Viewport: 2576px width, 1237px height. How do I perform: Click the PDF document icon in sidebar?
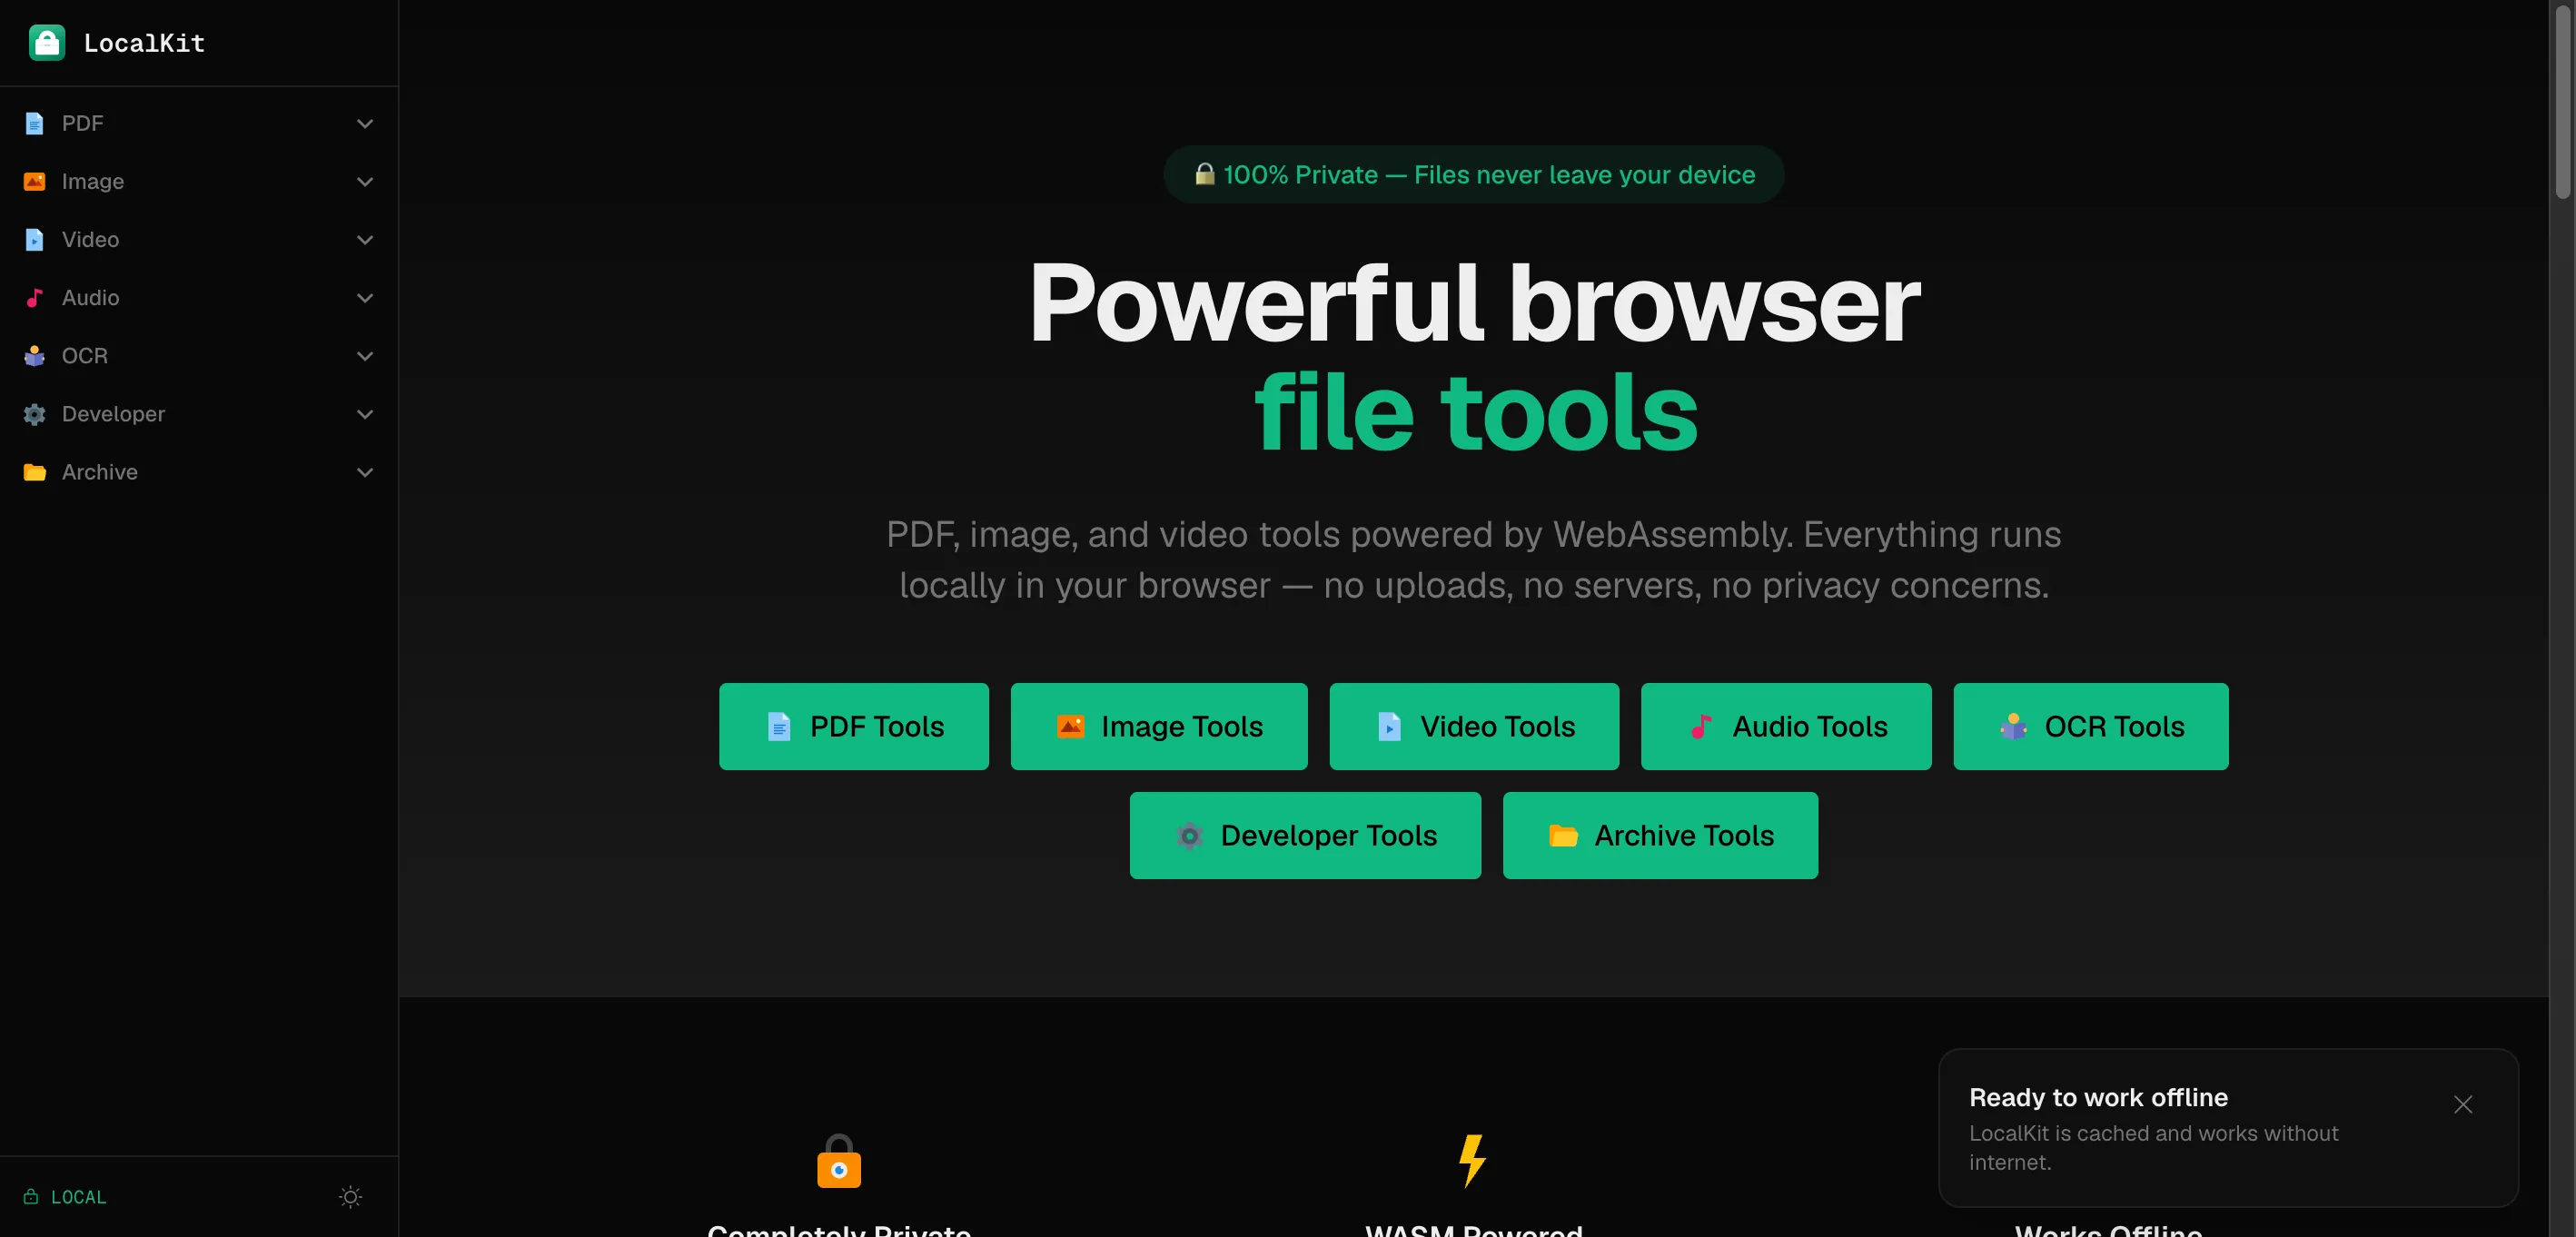coord(35,123)
